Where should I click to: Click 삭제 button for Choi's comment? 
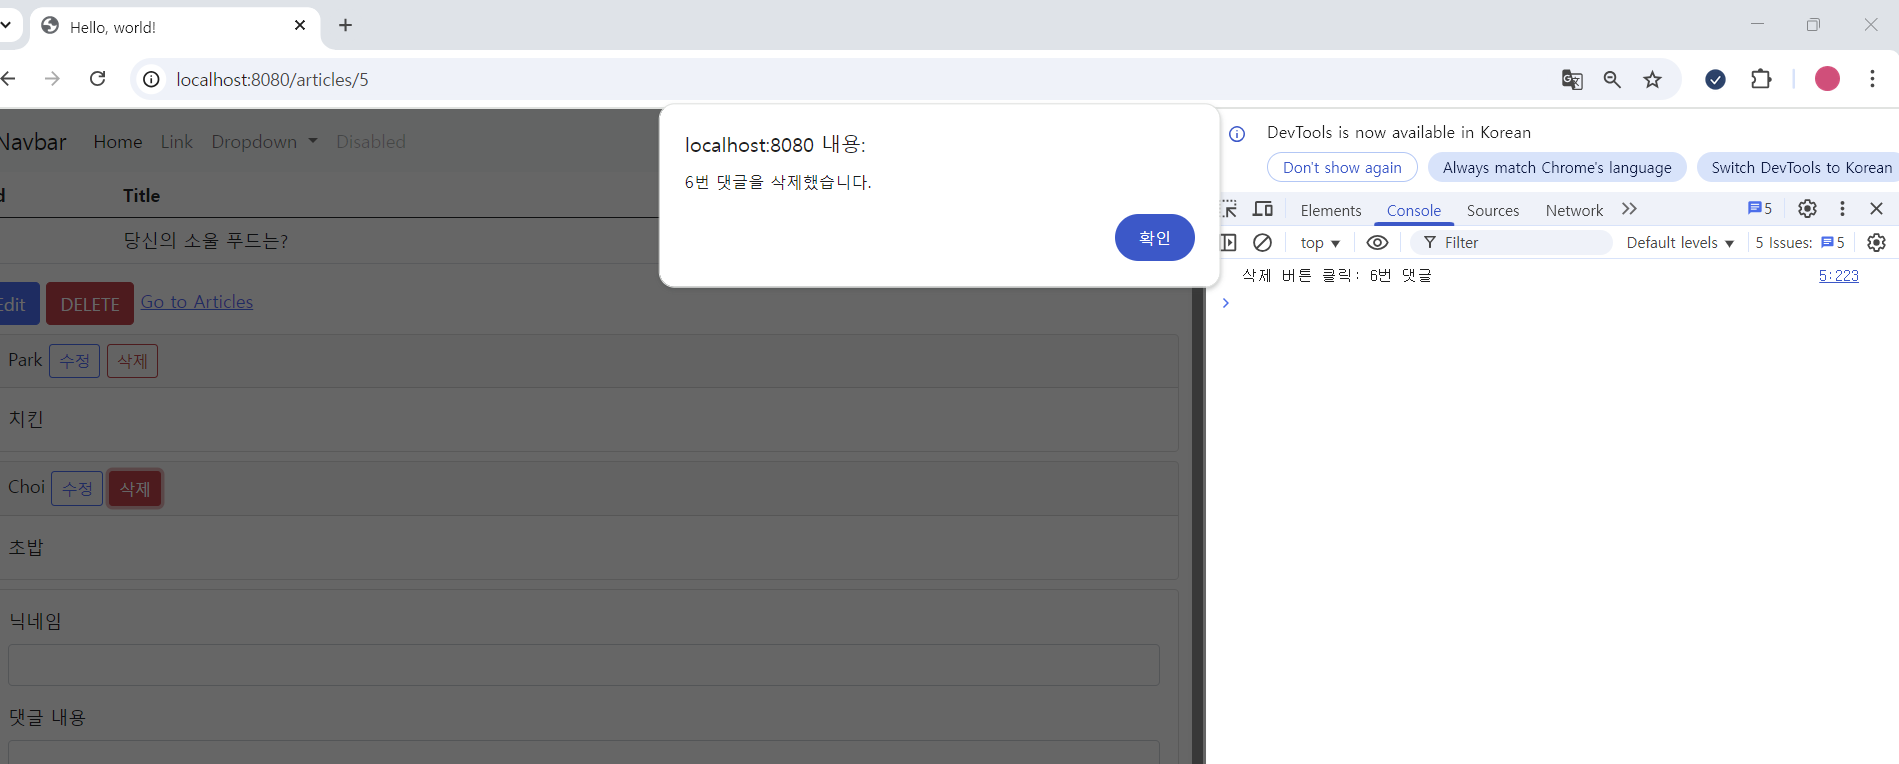click(135, 489)
